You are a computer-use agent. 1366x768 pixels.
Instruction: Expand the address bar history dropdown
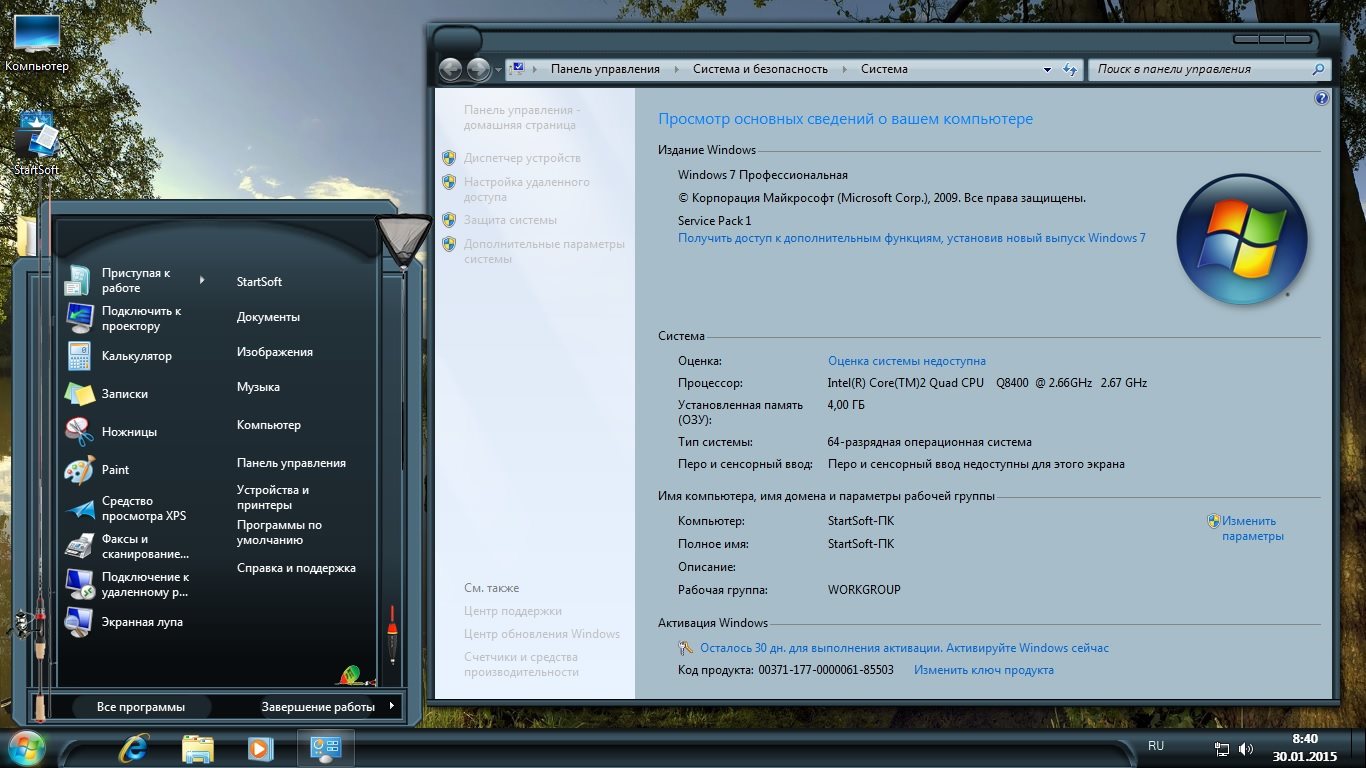tap(1047, 70)
